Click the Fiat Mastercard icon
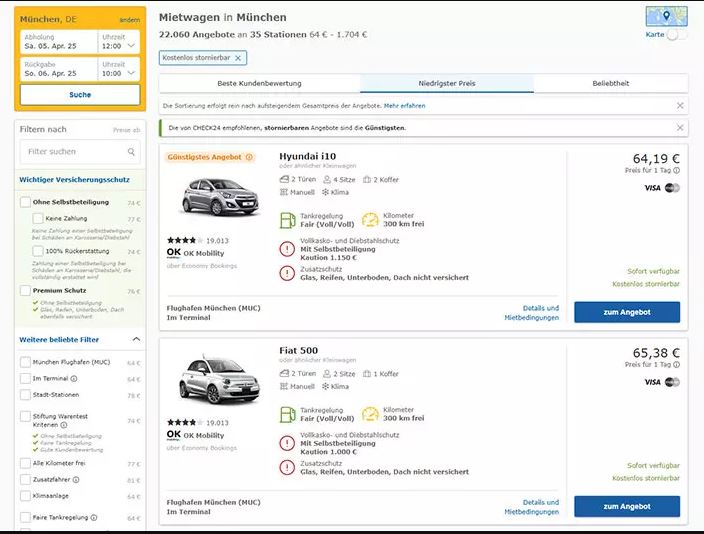 [x=672, y=382]
